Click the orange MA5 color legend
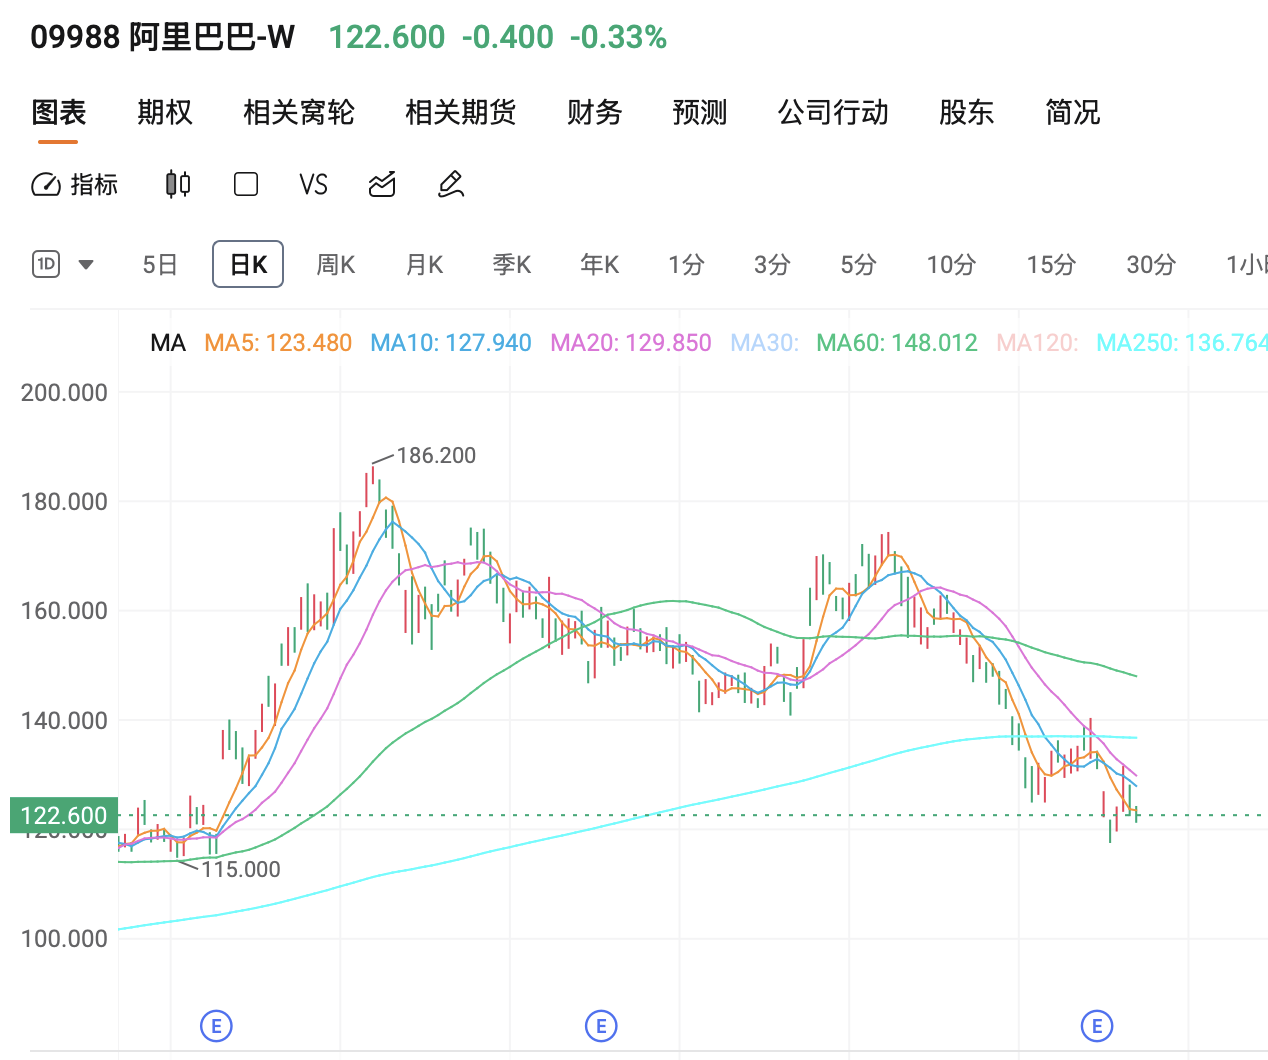 point(278,343)
